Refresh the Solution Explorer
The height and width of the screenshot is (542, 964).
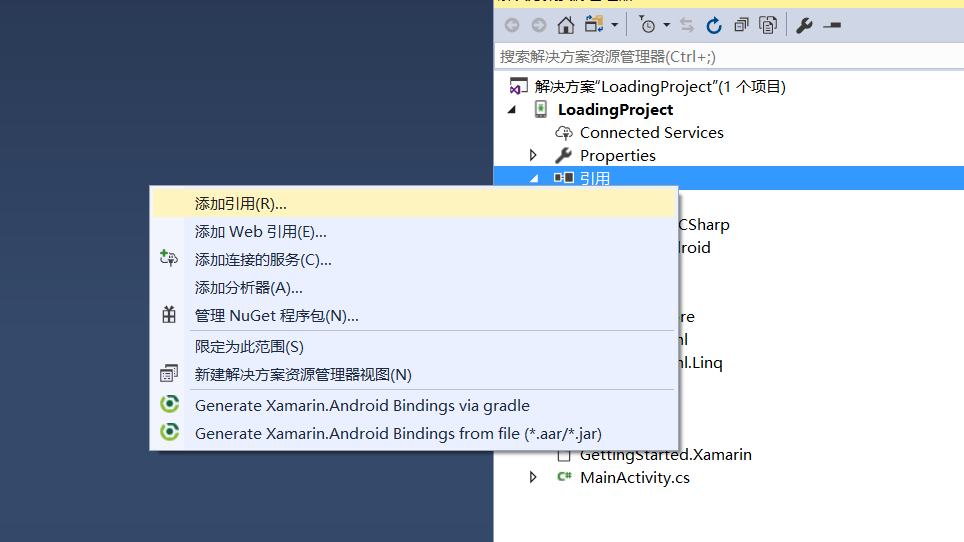(x=714, y=25)
